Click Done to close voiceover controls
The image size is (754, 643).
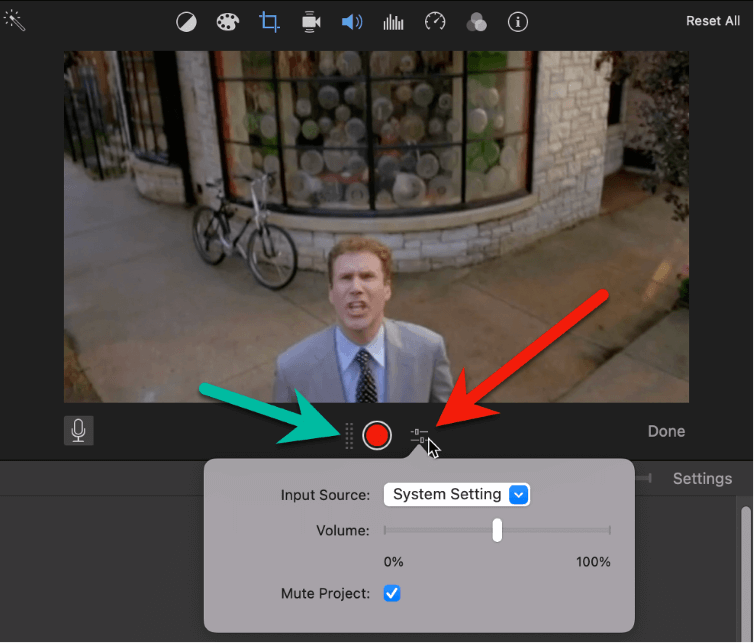click(x=666, y=431)
